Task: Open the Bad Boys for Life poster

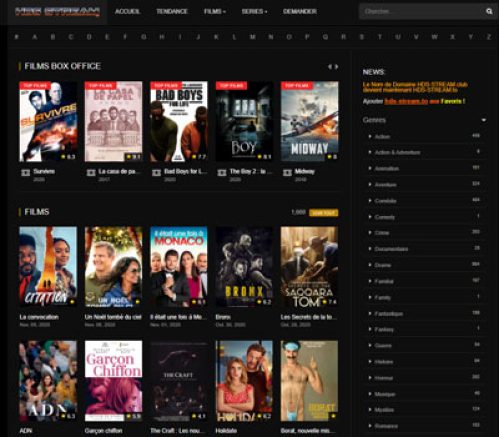Action: 179,121
